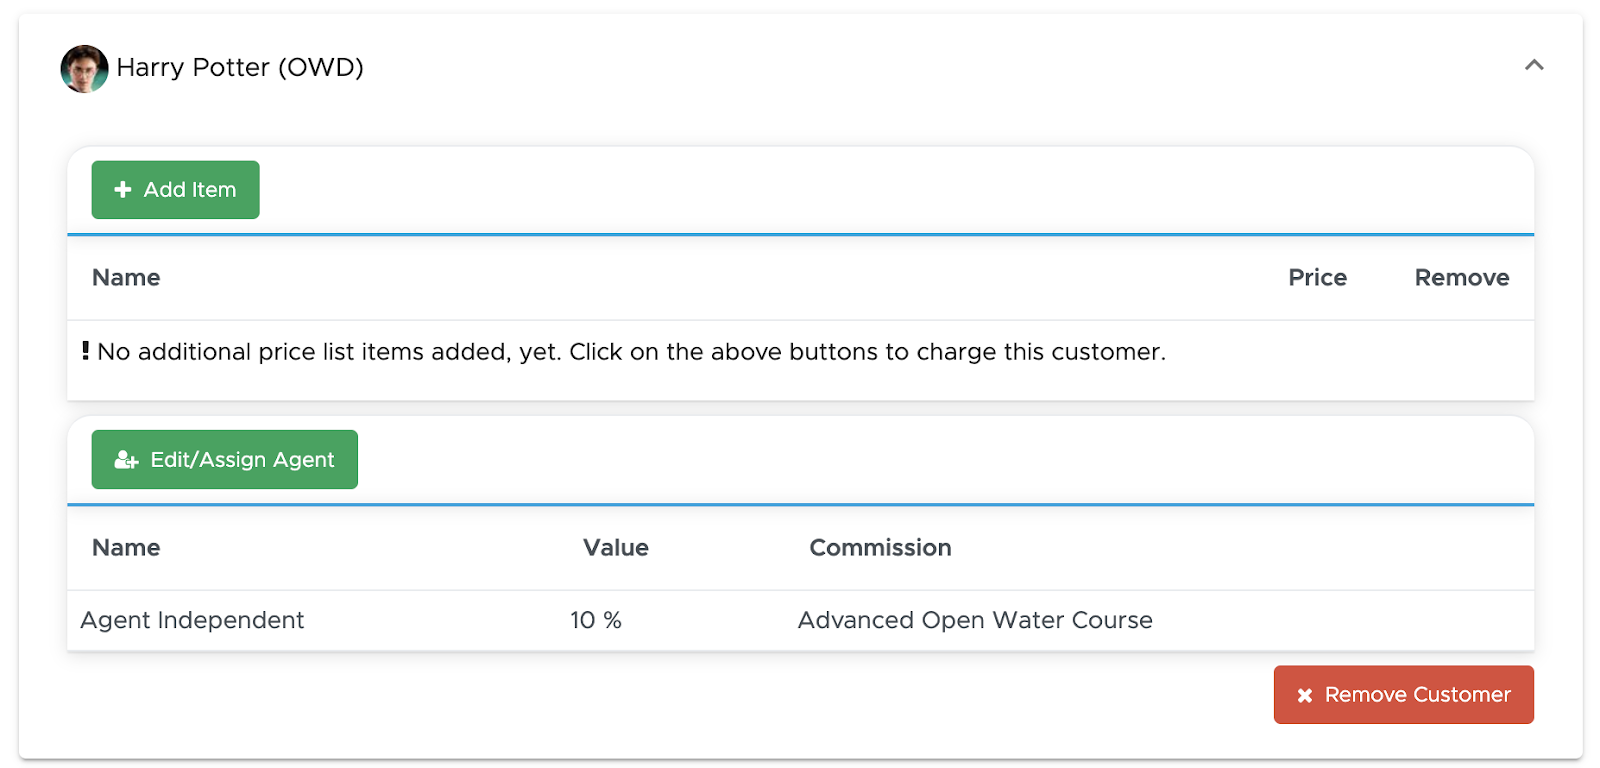The width and height of the screenshot is (1600, 768).
Task: Remove the customer with the red button
Action: (x=1403, y=694)
